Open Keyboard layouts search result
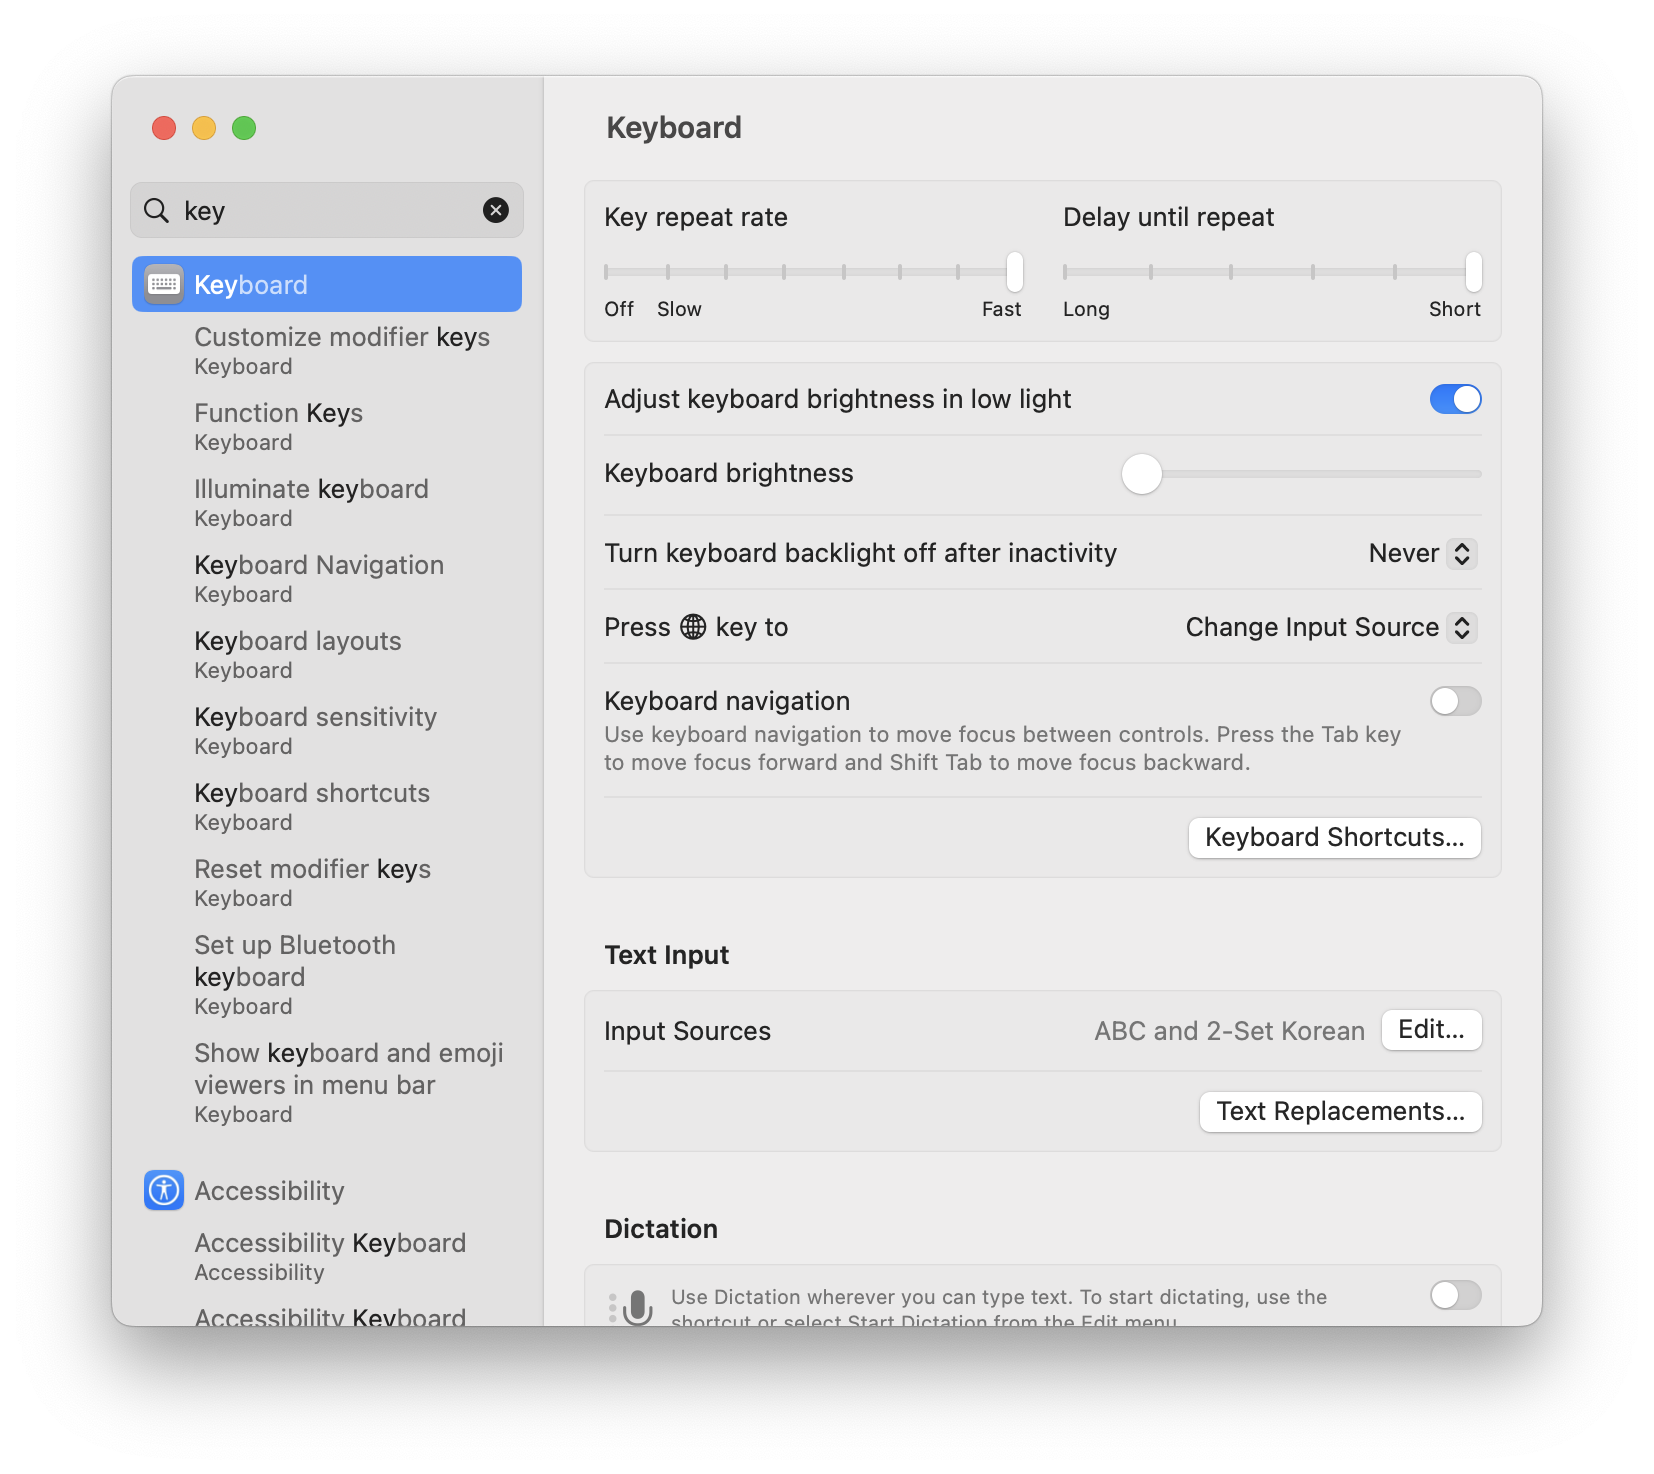 pos(297,654)
